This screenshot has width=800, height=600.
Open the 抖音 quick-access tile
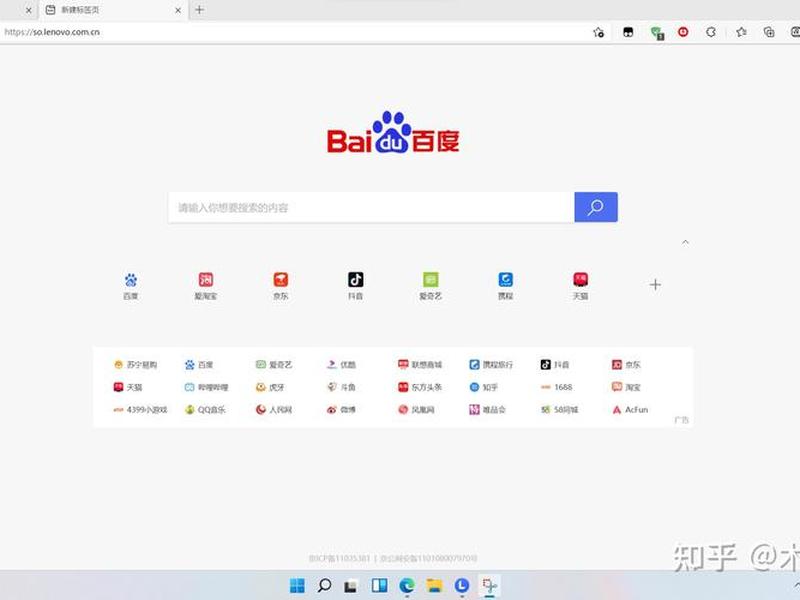pyautogui.click(x=356, y=286)
